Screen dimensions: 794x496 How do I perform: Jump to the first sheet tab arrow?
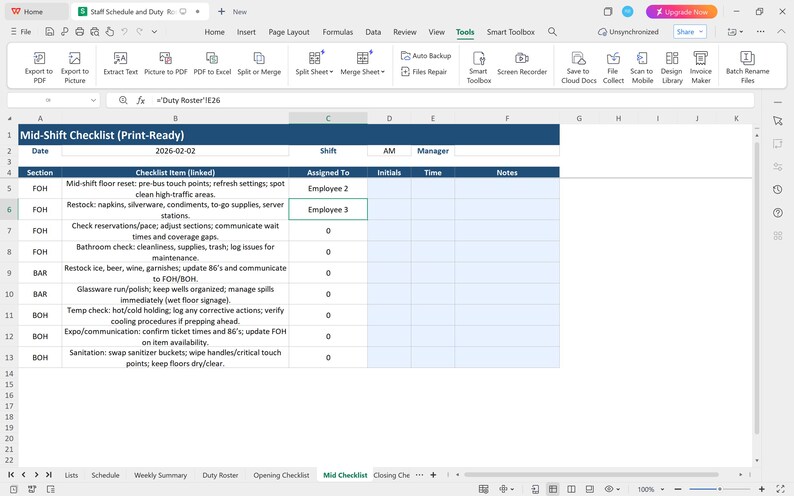(11, 475)
